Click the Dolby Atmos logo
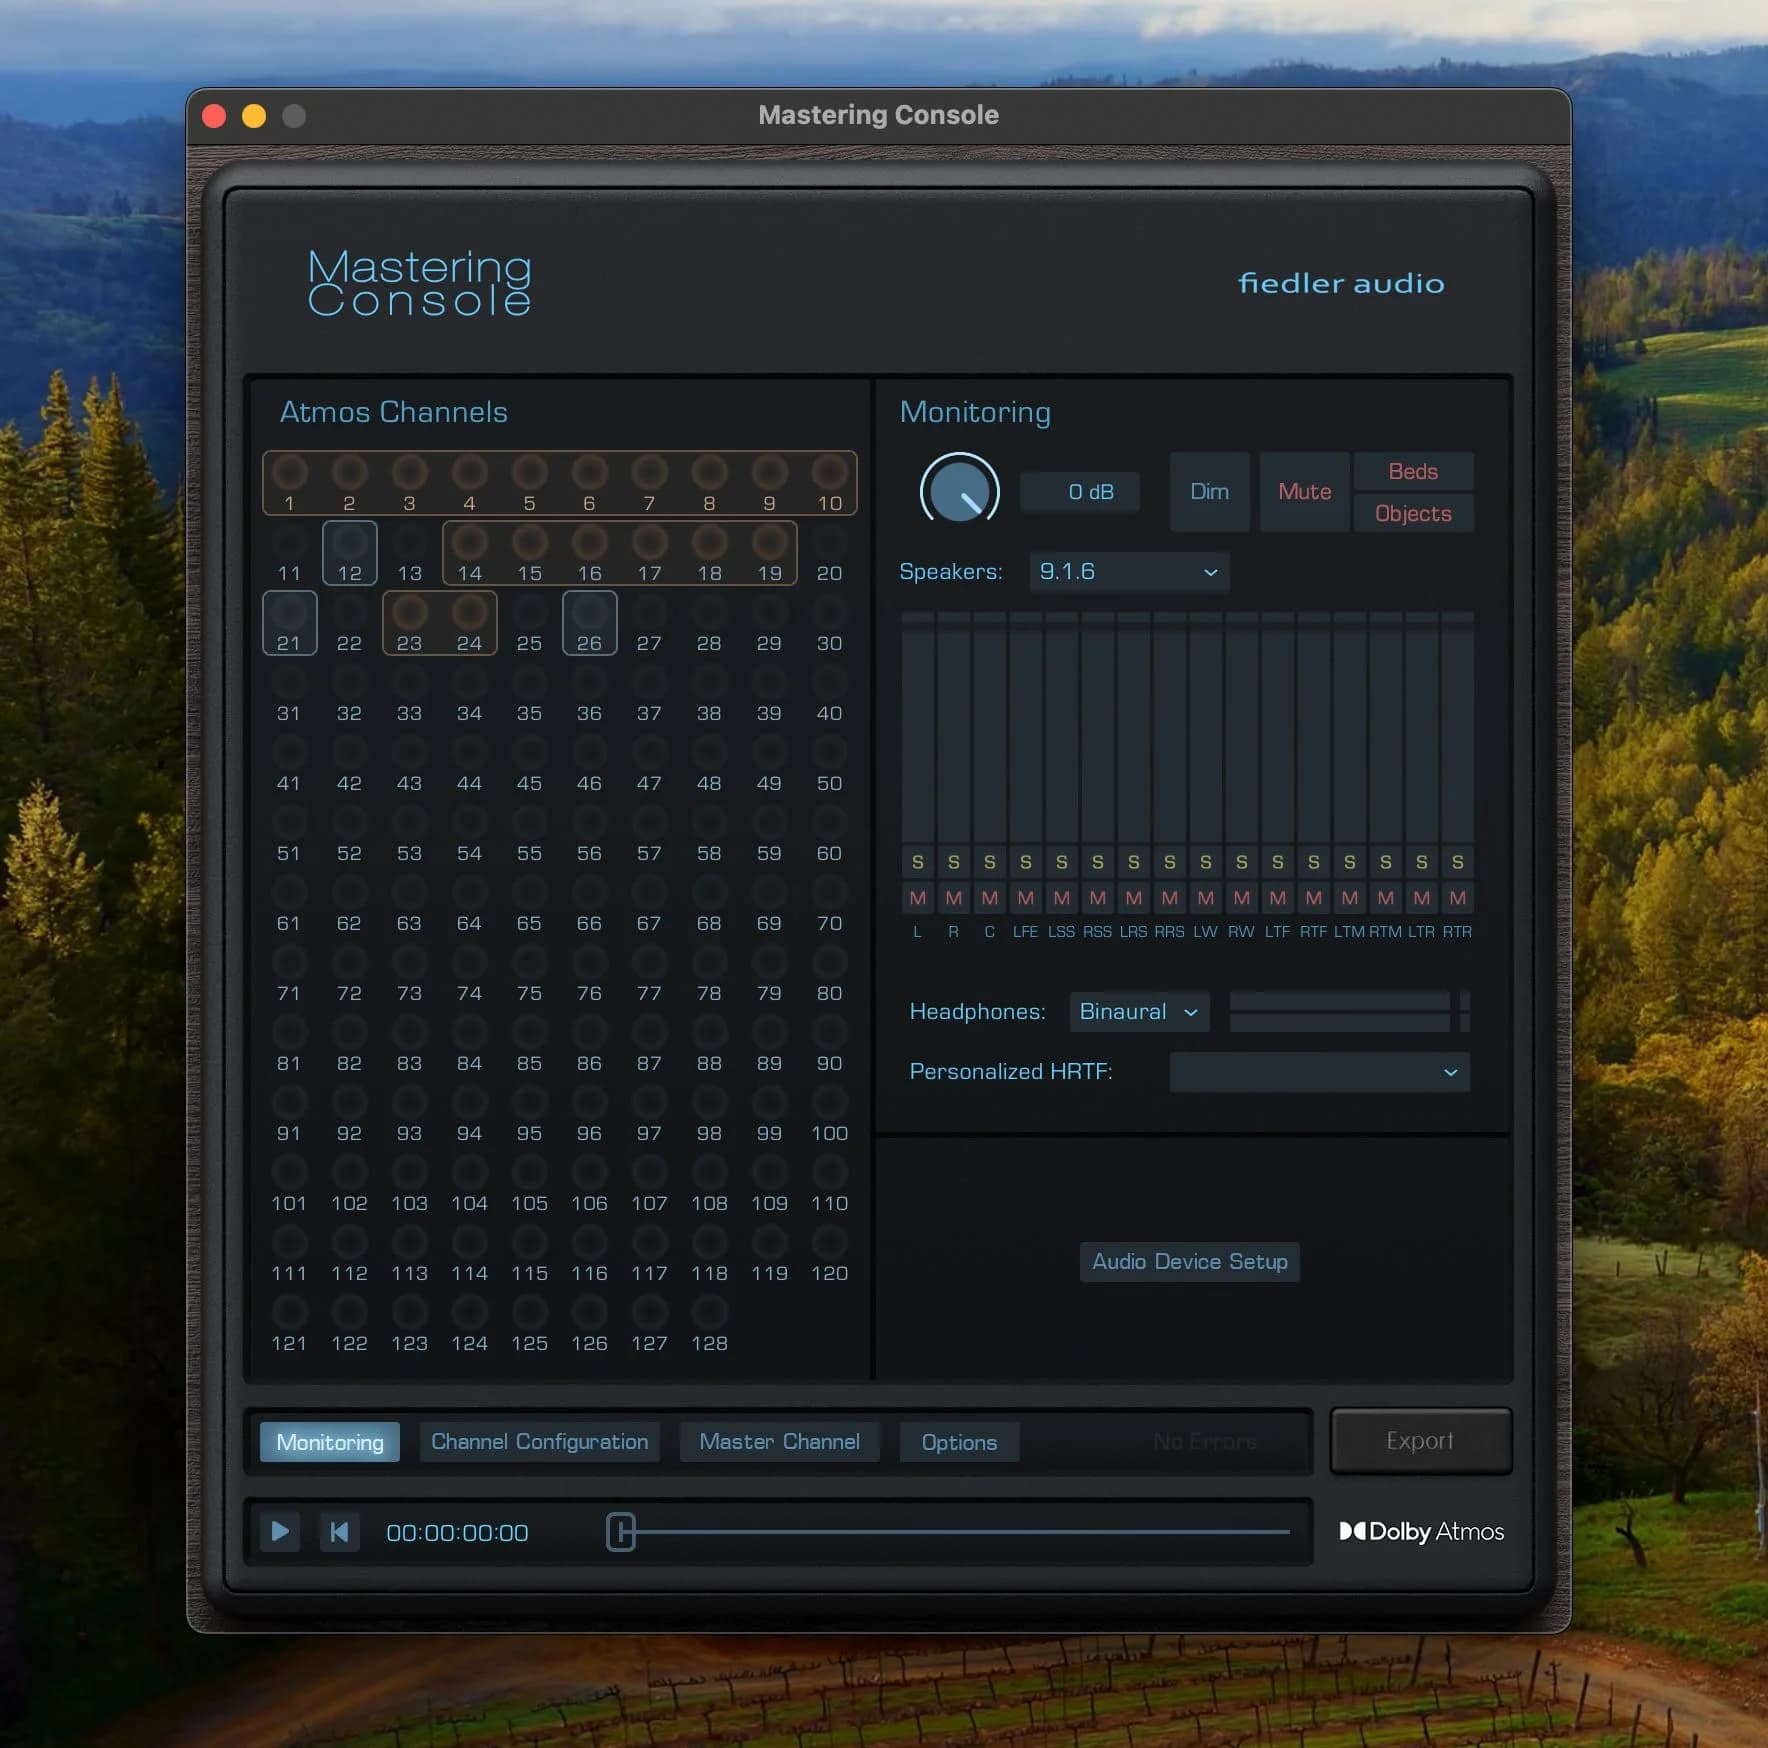This screenshot has height=1748, width=1768. click(x=1420, y=1531)
